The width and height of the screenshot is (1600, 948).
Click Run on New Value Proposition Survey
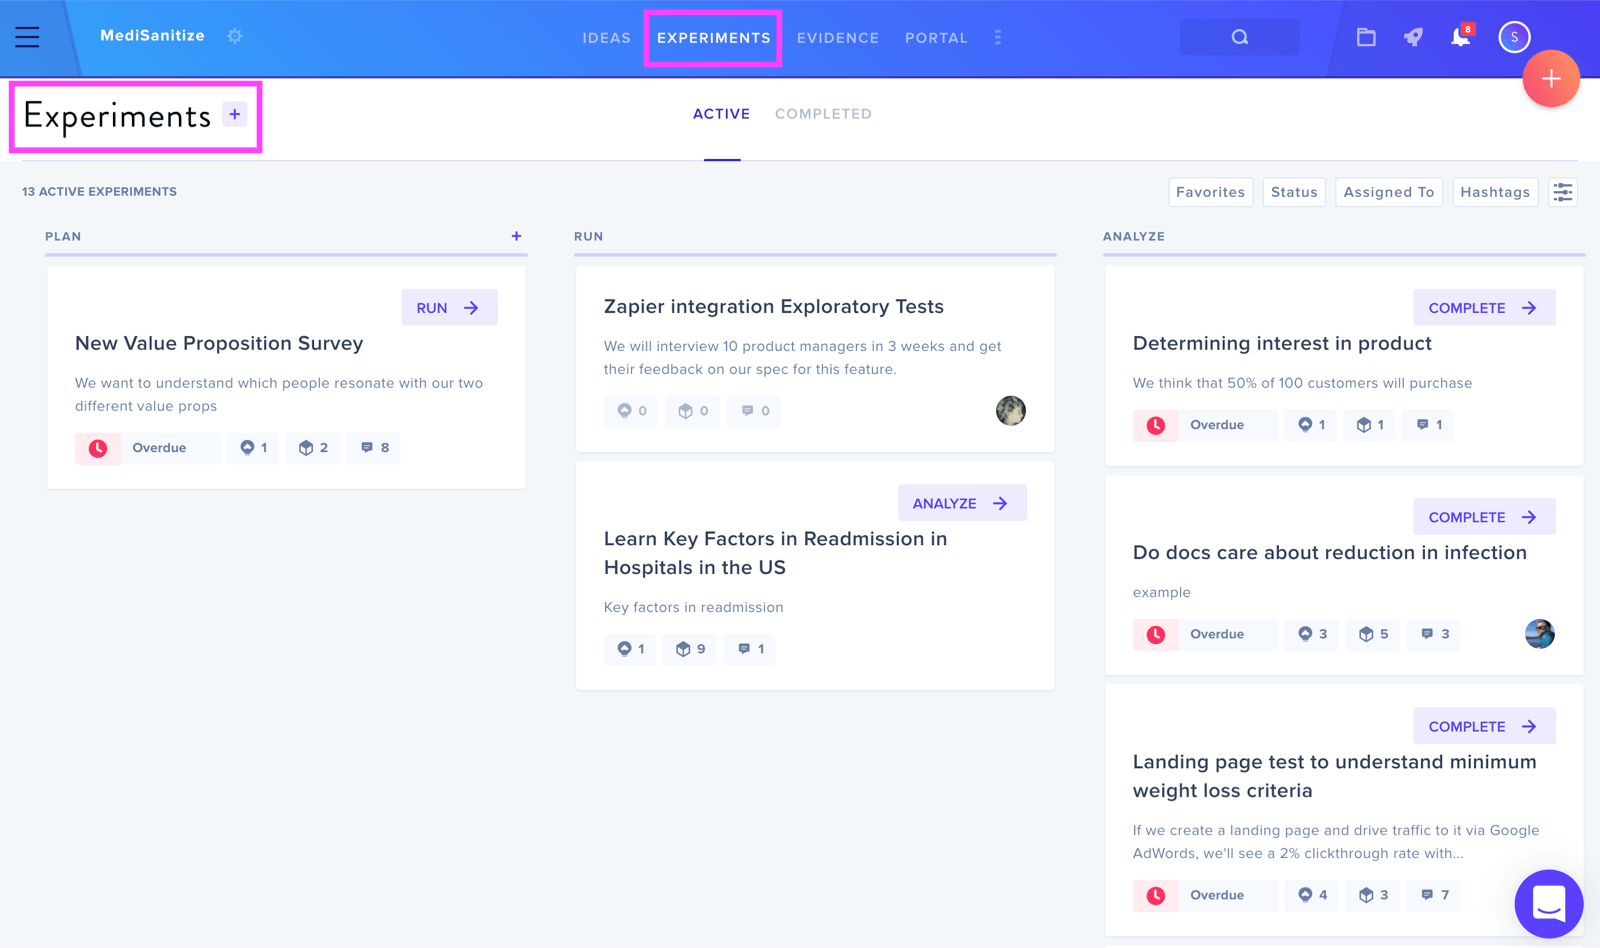pyautogui.click(x=449, y=308)
